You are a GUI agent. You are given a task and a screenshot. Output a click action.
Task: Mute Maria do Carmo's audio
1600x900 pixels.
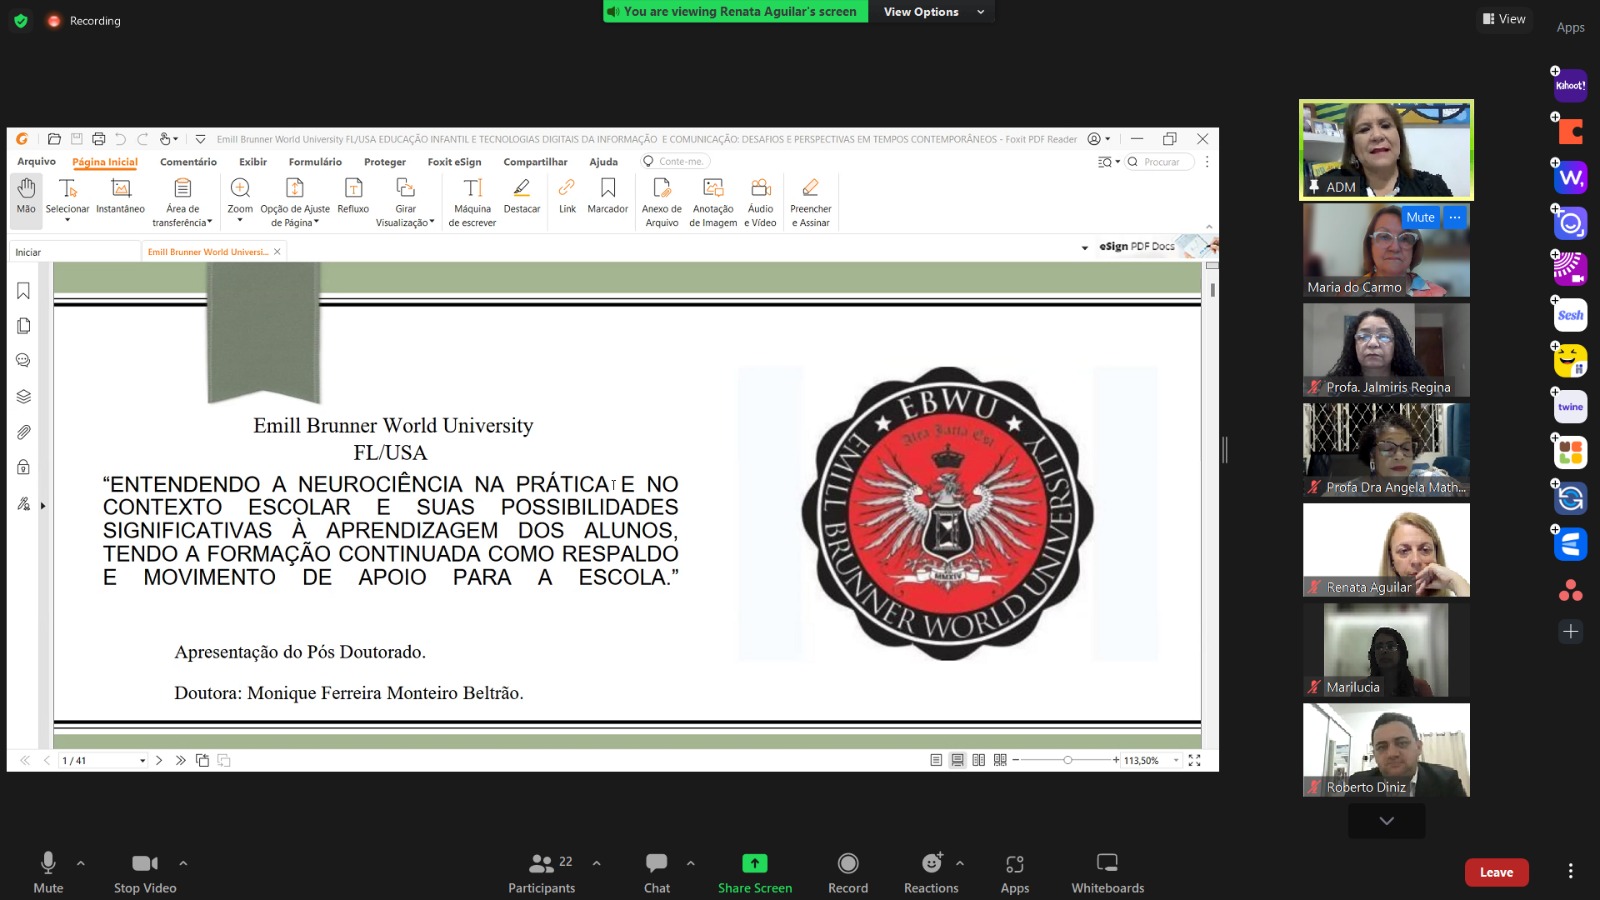pyautogui.click(x=1420, y=217)
